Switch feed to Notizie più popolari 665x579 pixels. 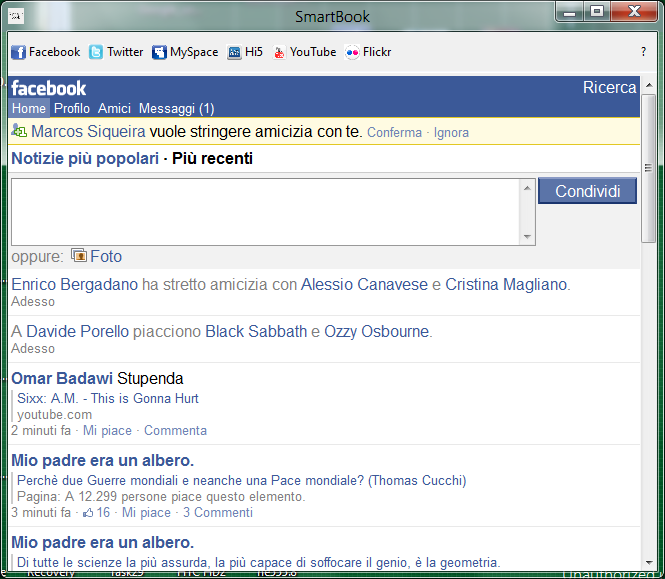85,158
